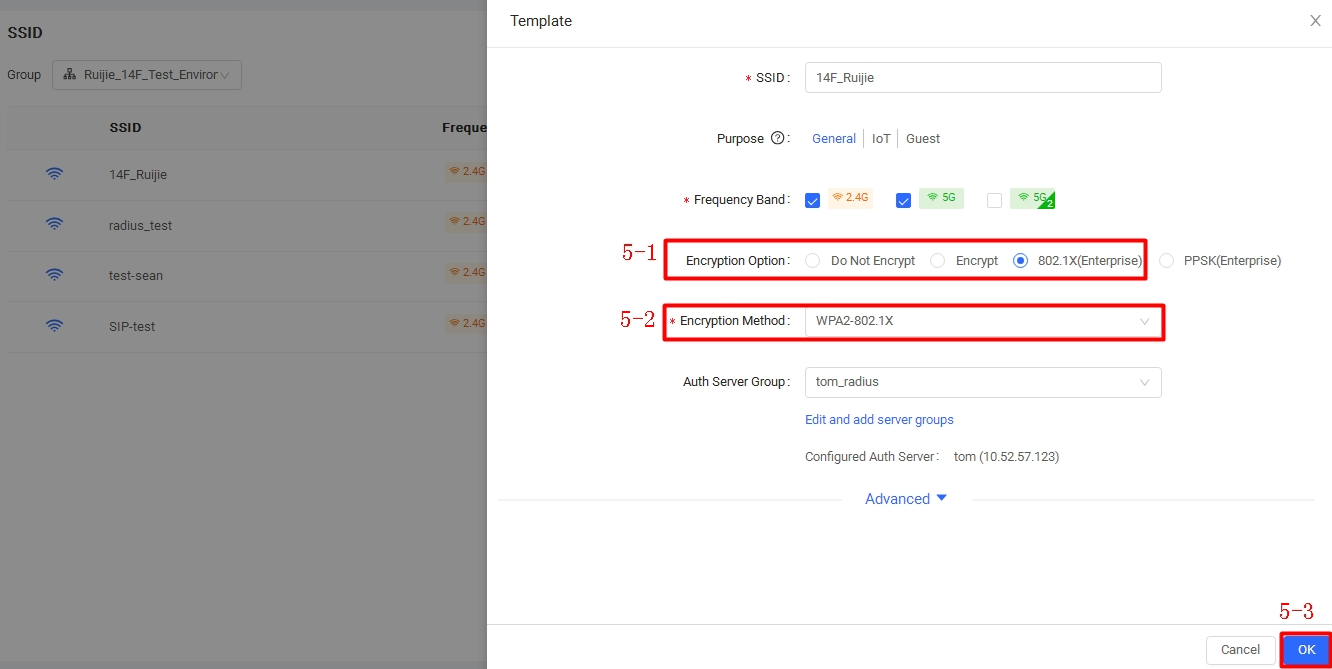The image size is (1332, 669).
Task: Click the Purpose help question mark icon
Action: pyautogui.click(x=778, y=139)
